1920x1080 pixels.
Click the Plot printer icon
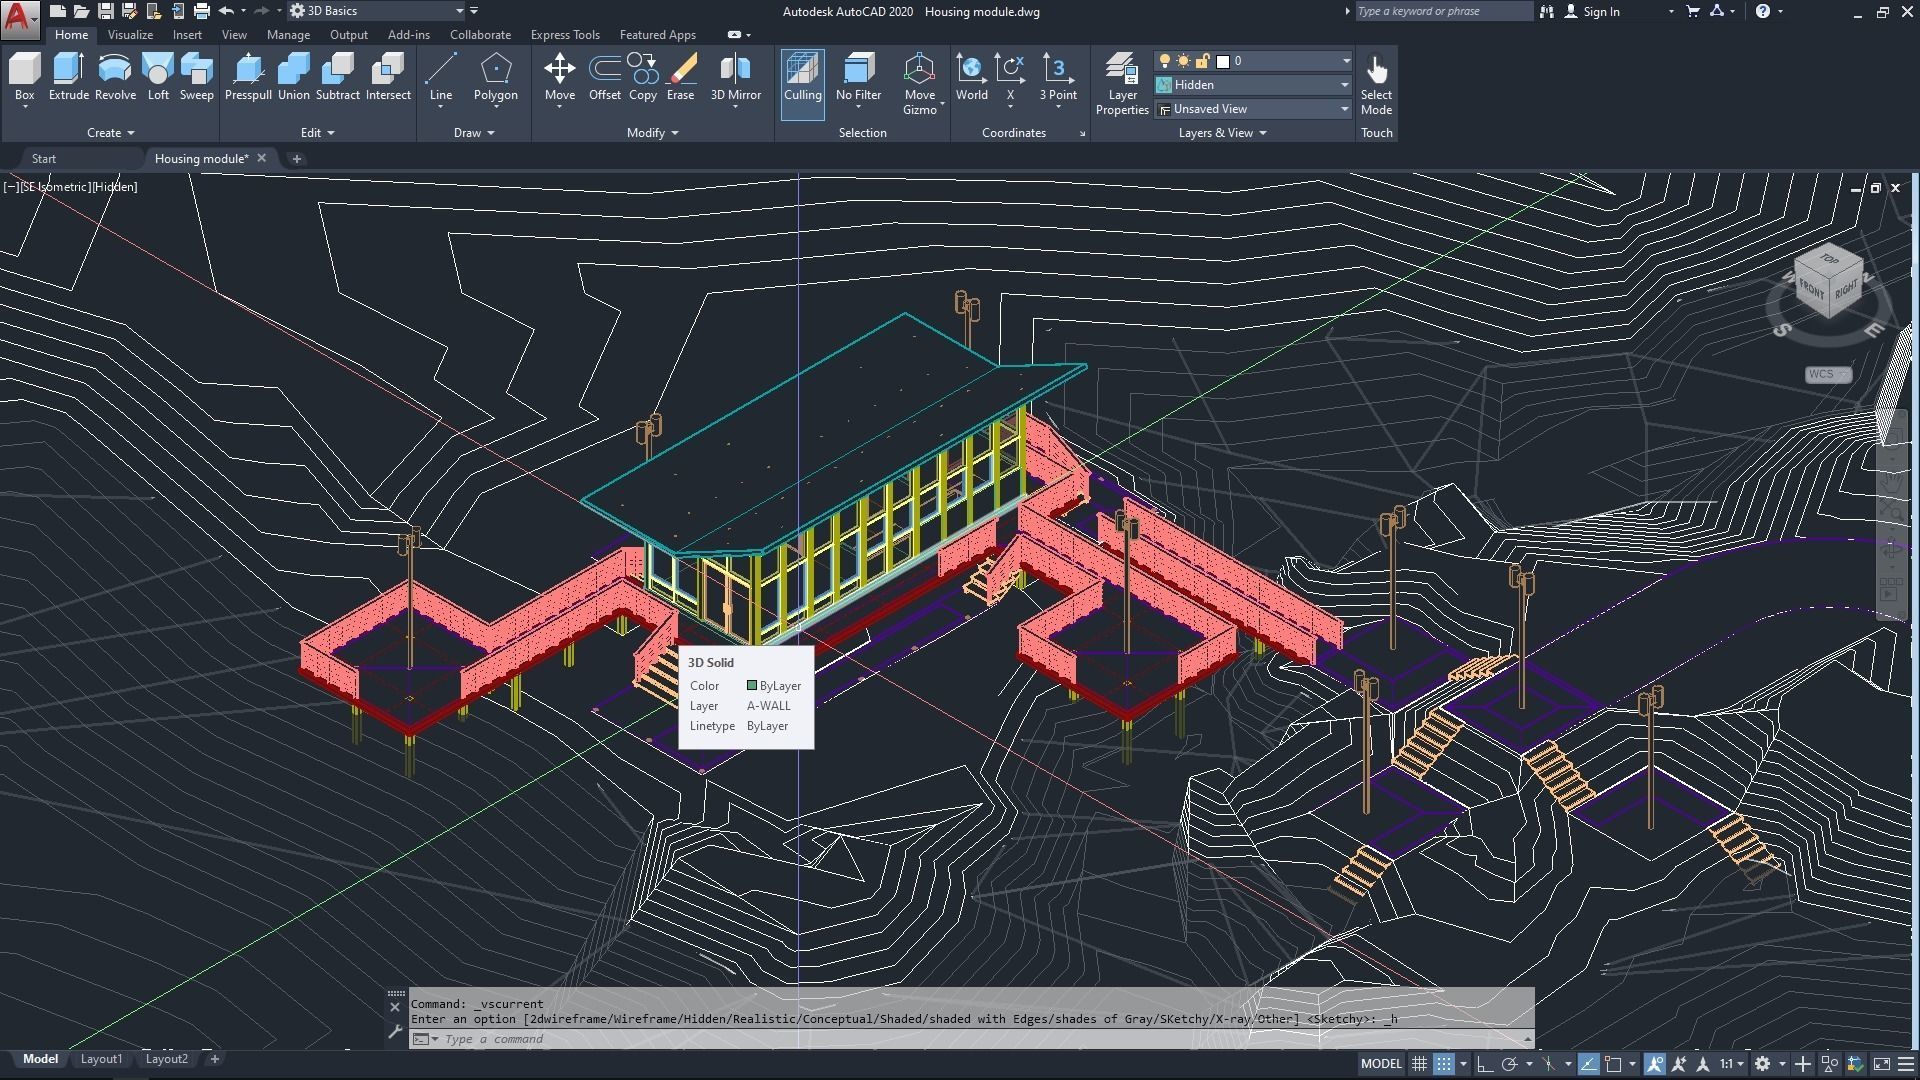pyautogui.click(x=201, y=11)
